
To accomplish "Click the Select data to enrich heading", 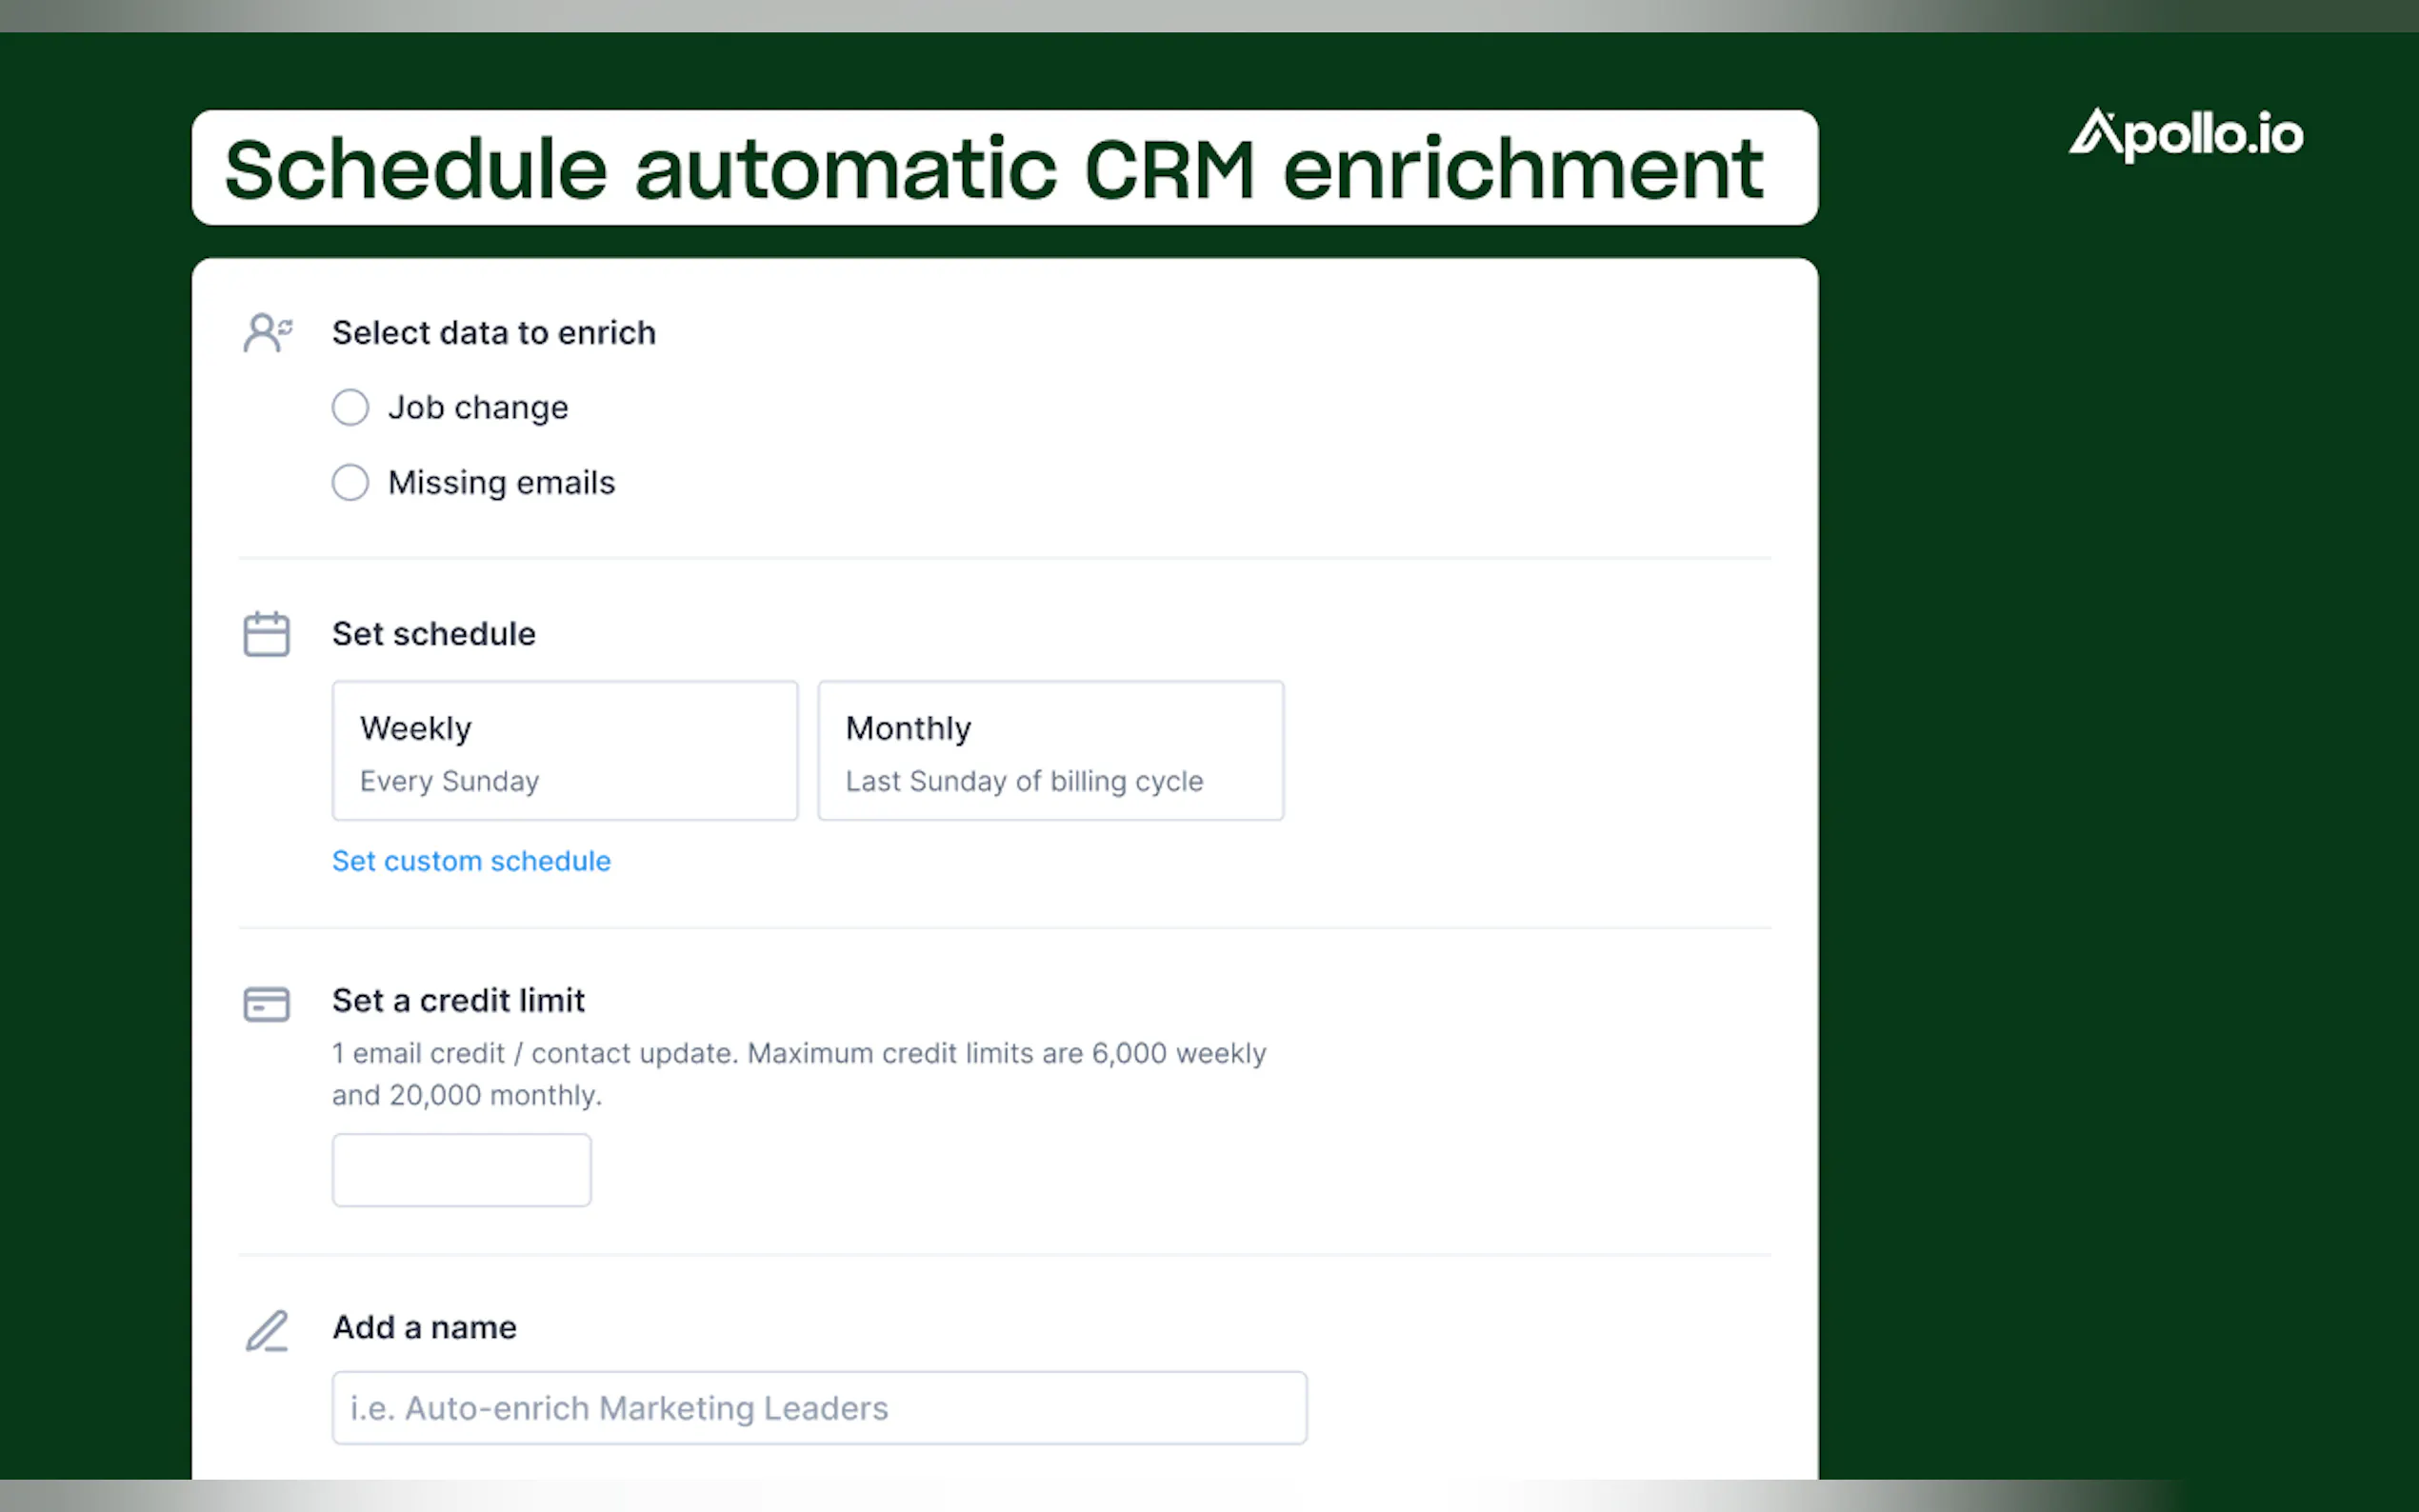I will point(494,333).
